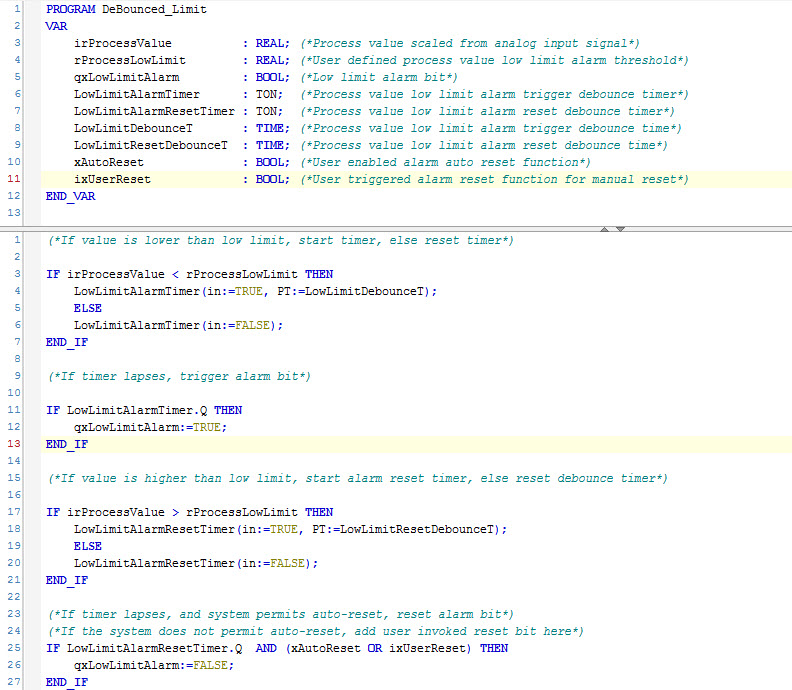Image resolution: width=792 pixels, height=690 pixels.
Task: Click the 'irProcessValue' variable declaration name
Action: pos(123,43)
